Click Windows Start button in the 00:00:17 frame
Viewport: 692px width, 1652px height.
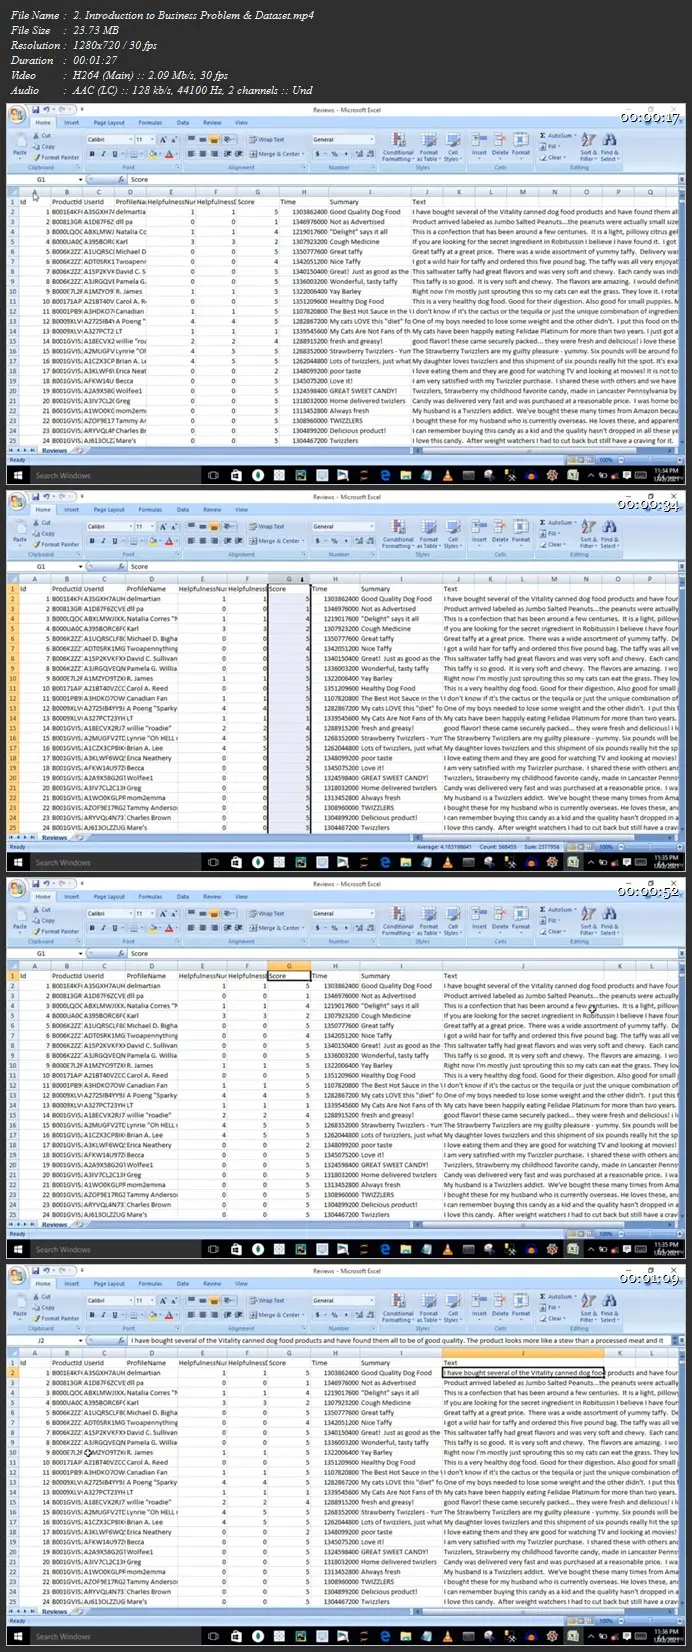point(16,475)
